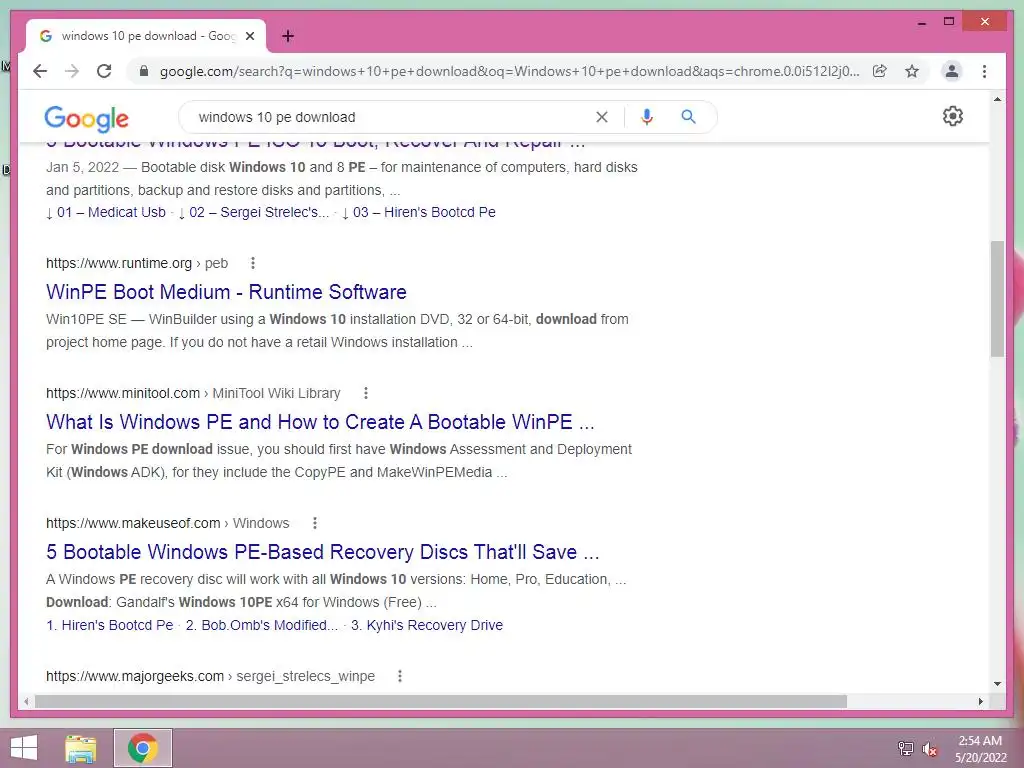Click the scroll up arrow
This screenshot has width=1024, height=768.
point(997,99)
